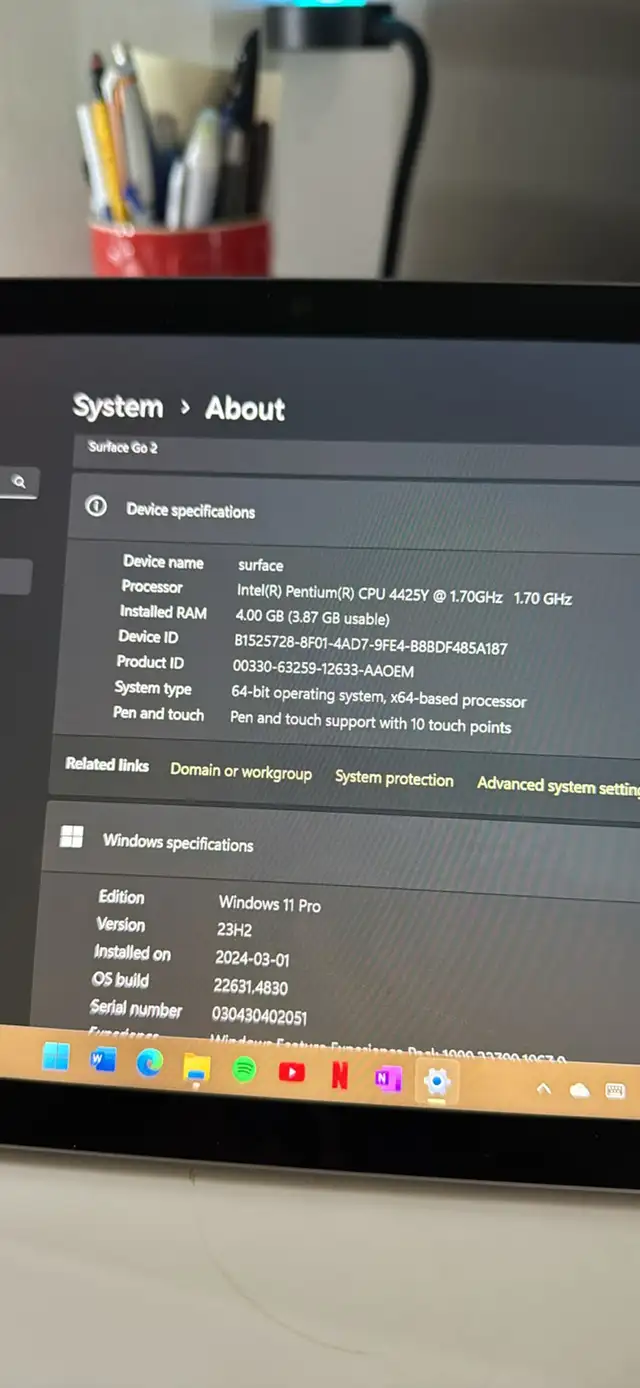Click the Windows specifications logo icon

(x=72, y=837)
